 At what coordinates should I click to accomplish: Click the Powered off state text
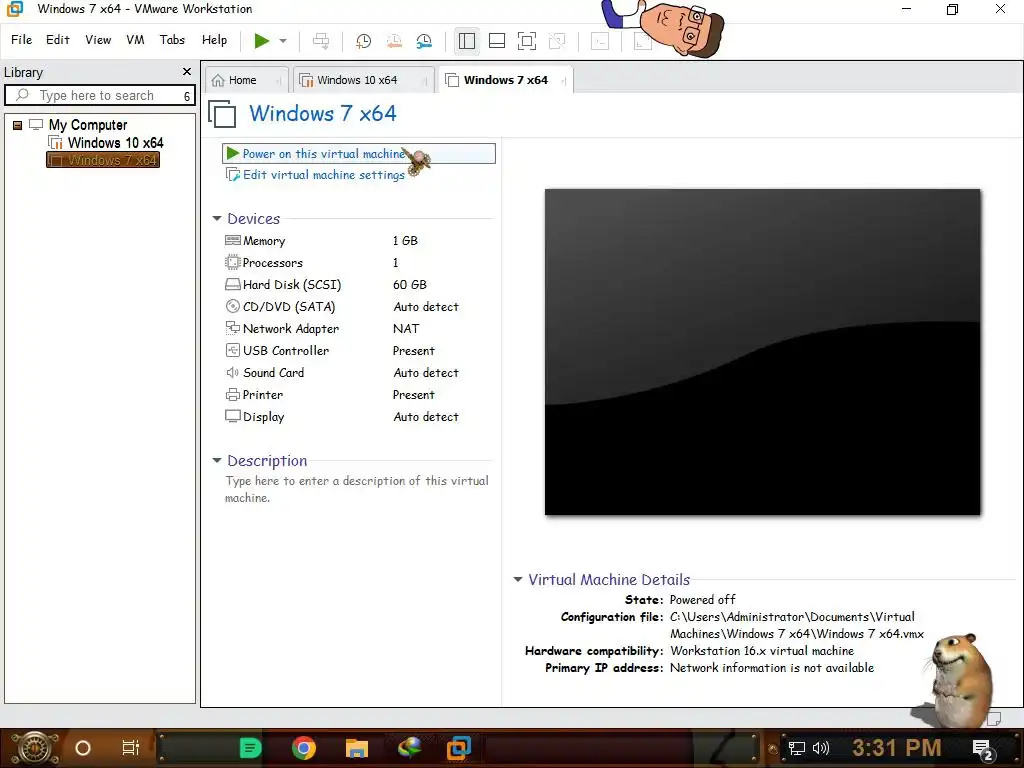pyautogui.click(x=702, y=600)
